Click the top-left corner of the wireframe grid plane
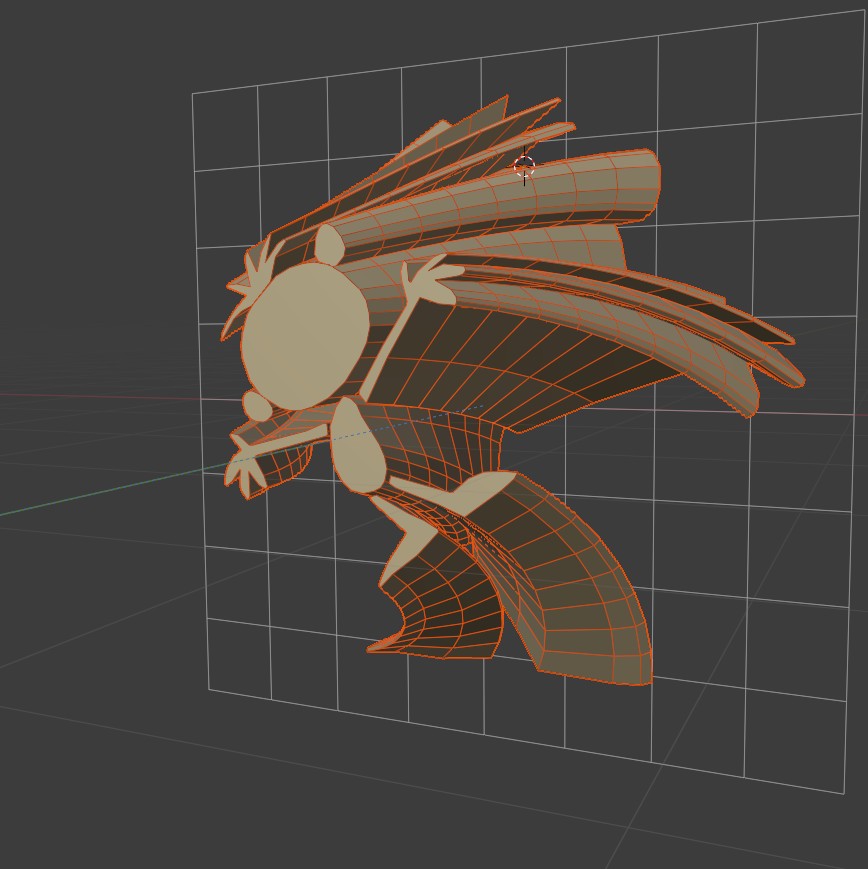868x869 pixels. [193, 95]
